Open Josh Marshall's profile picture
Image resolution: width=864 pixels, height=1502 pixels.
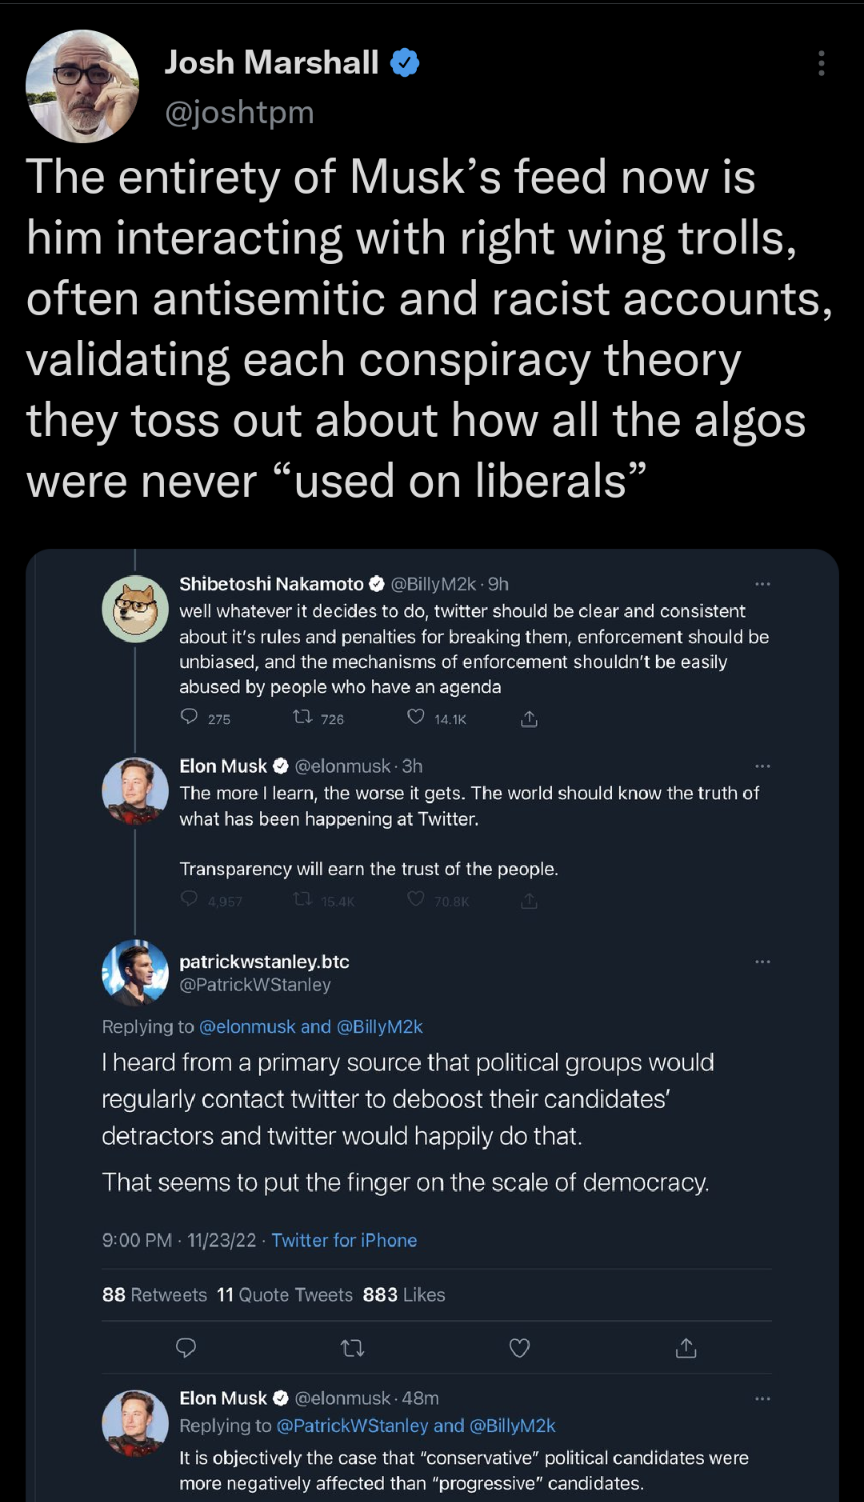(82, 86)
